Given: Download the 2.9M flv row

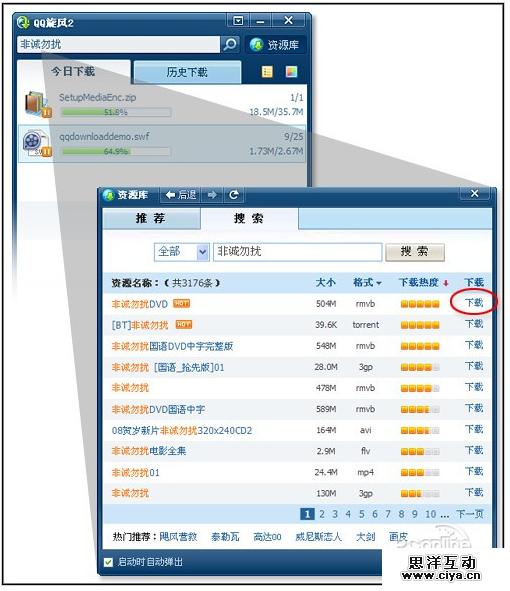Looking at the screenshot, I should [x=474, y=450].
